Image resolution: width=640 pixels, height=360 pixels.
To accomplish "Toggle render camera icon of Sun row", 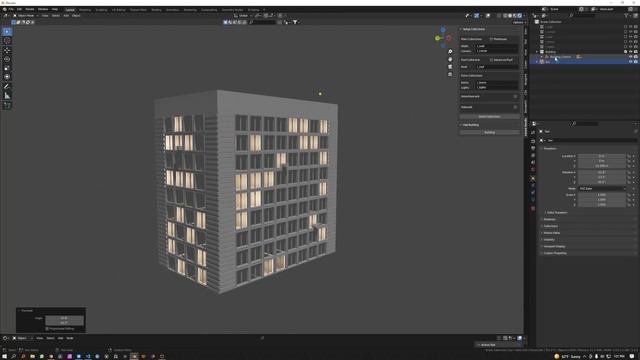I will 636,62.
